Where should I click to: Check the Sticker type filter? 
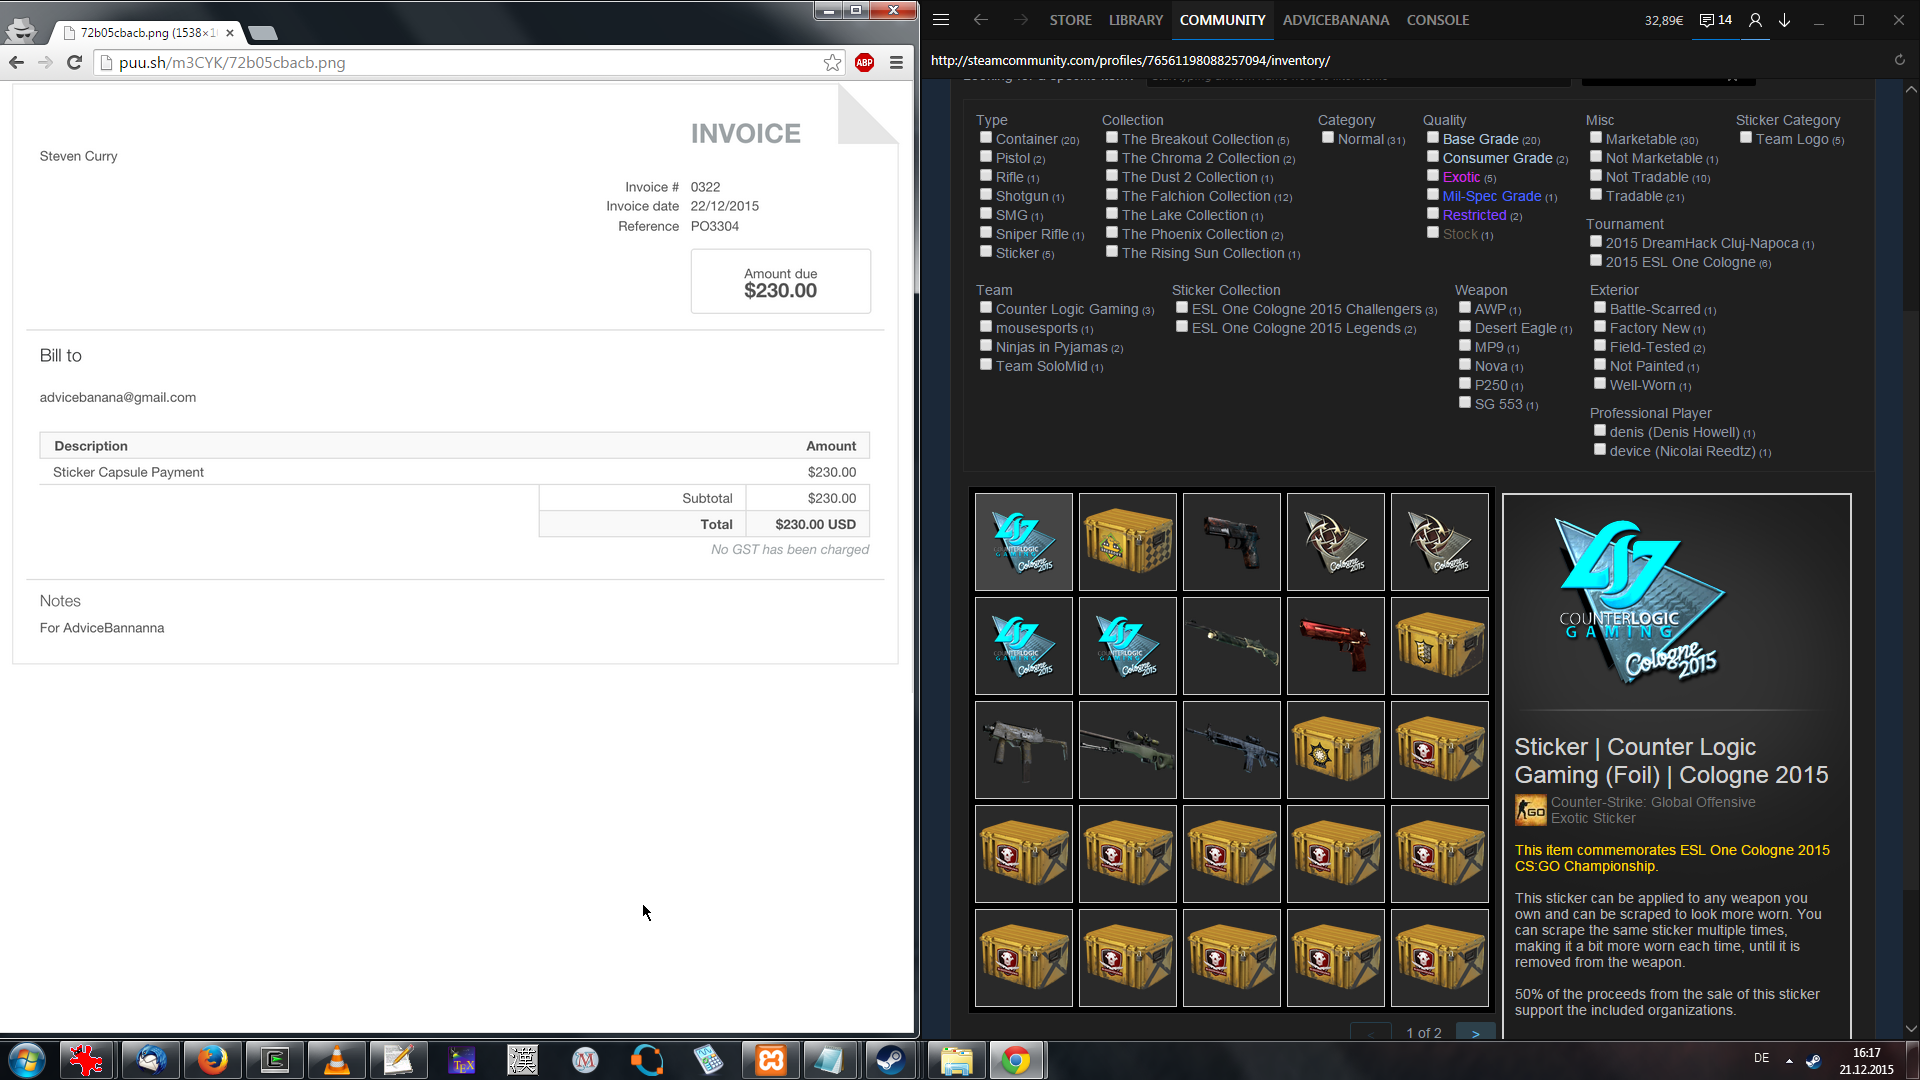pos(986,252)
